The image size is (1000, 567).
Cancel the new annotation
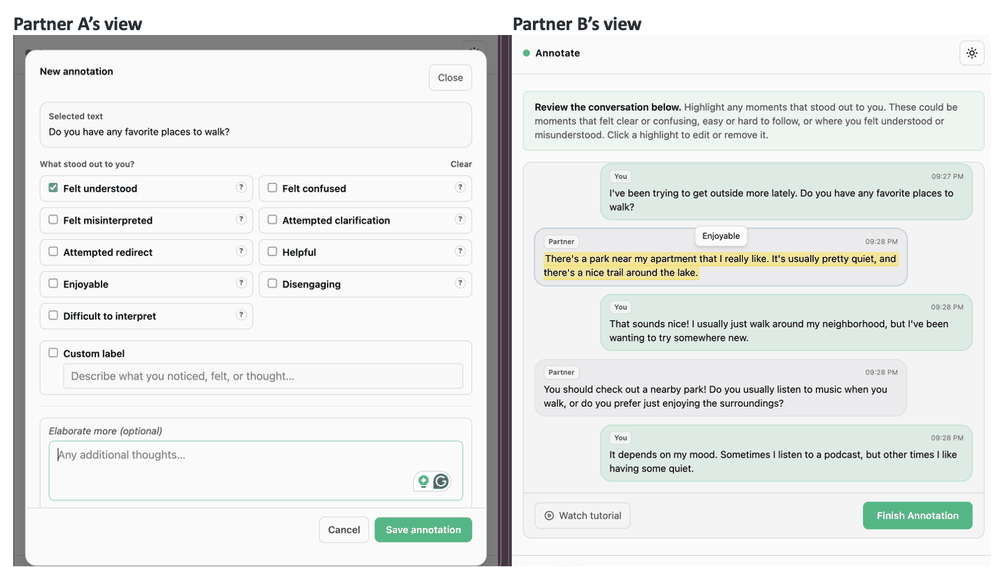344,529
